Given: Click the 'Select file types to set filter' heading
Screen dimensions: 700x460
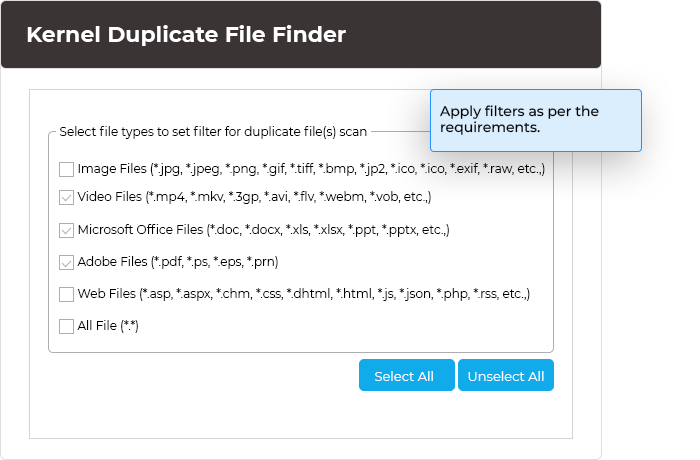Looking at the screenshot, I should click(213, 132).
